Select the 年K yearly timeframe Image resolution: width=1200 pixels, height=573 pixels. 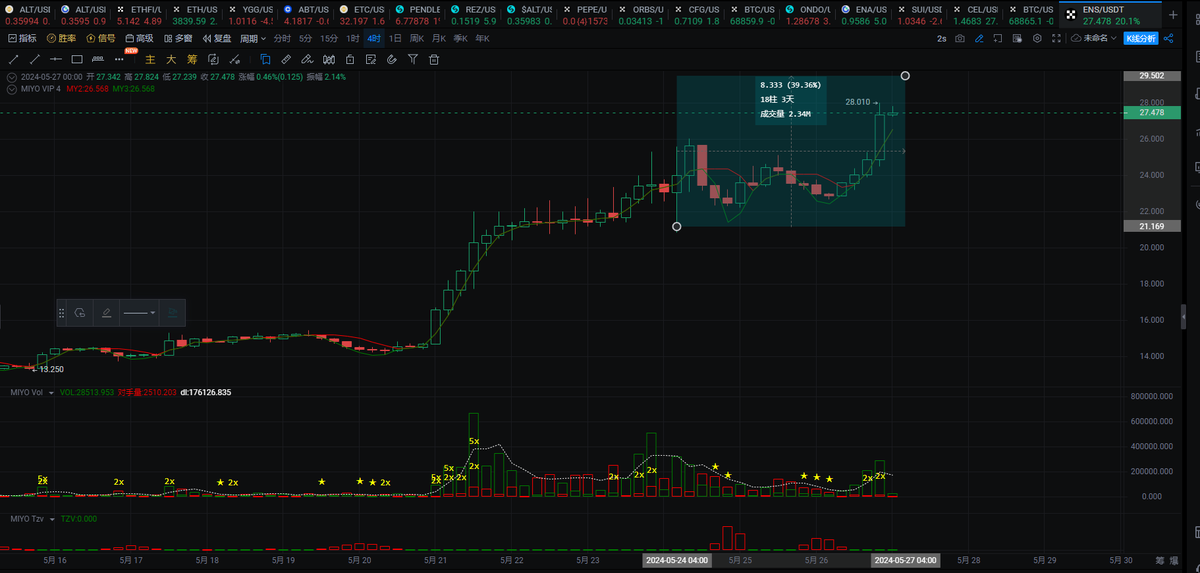(481, 38)
